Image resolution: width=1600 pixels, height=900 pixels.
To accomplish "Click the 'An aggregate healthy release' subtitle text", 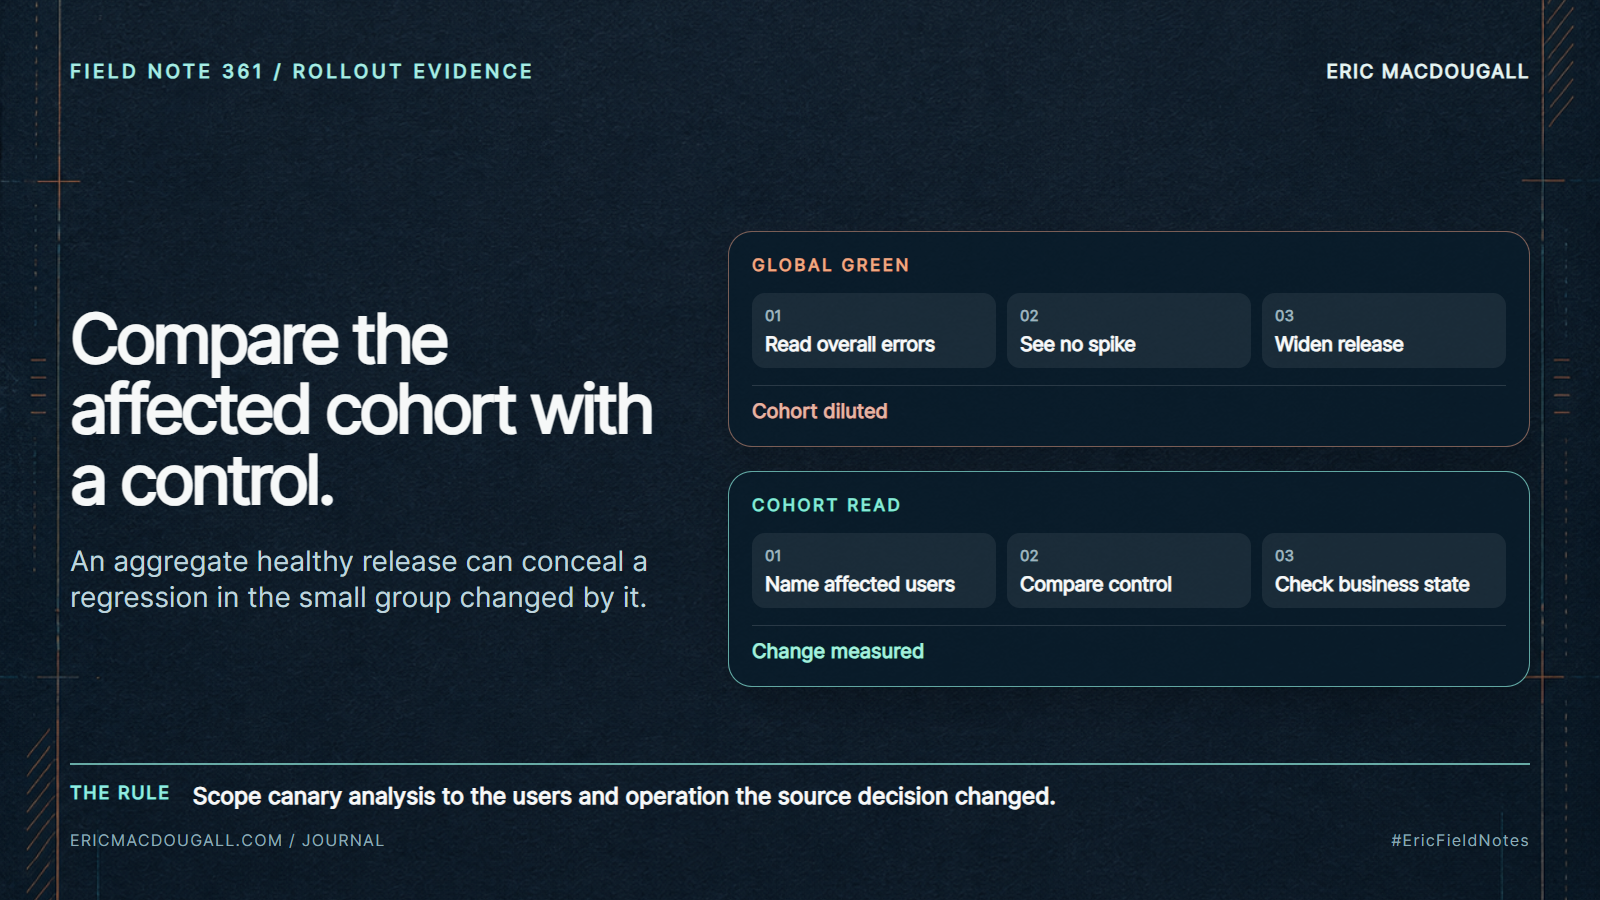I will pyautogui.click(x=359, y=579).
